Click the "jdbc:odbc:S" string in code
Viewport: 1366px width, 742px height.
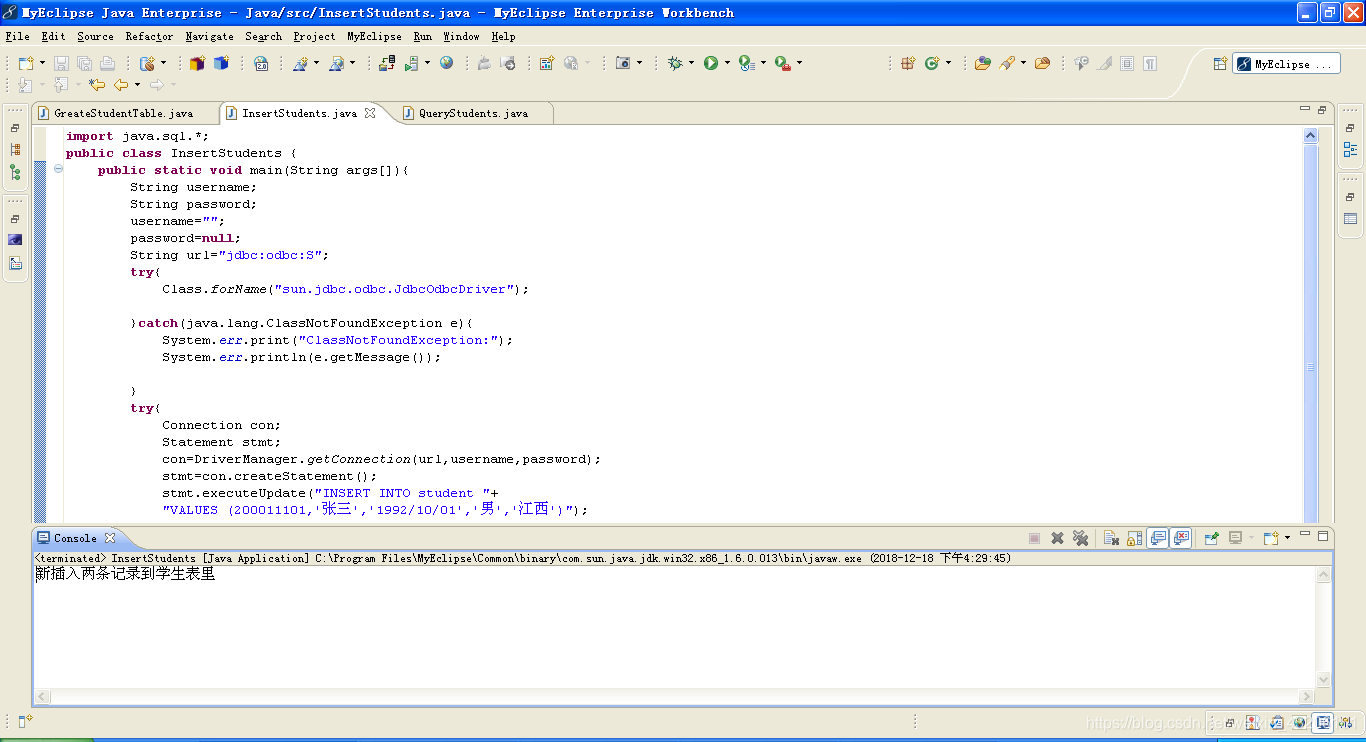[271, 255]
